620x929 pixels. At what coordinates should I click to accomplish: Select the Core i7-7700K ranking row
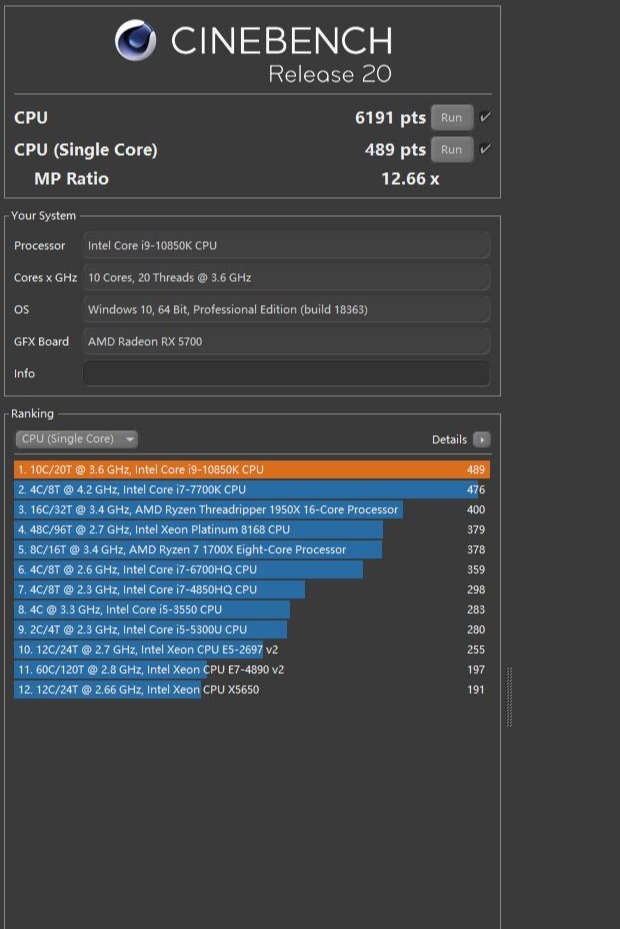[251, 490]
